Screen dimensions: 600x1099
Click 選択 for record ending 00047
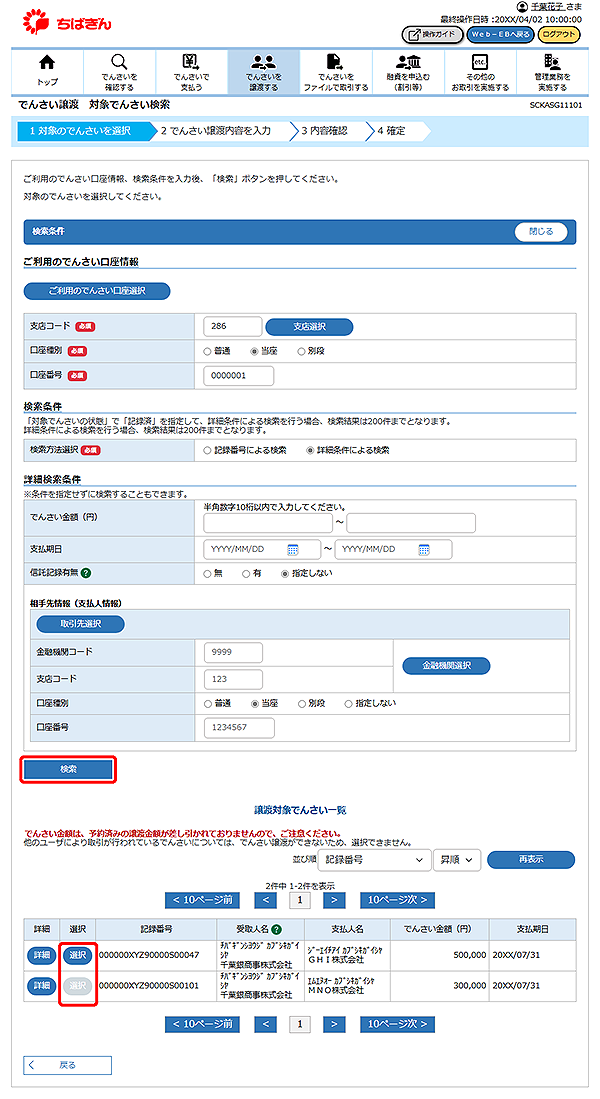pos(78,956)
